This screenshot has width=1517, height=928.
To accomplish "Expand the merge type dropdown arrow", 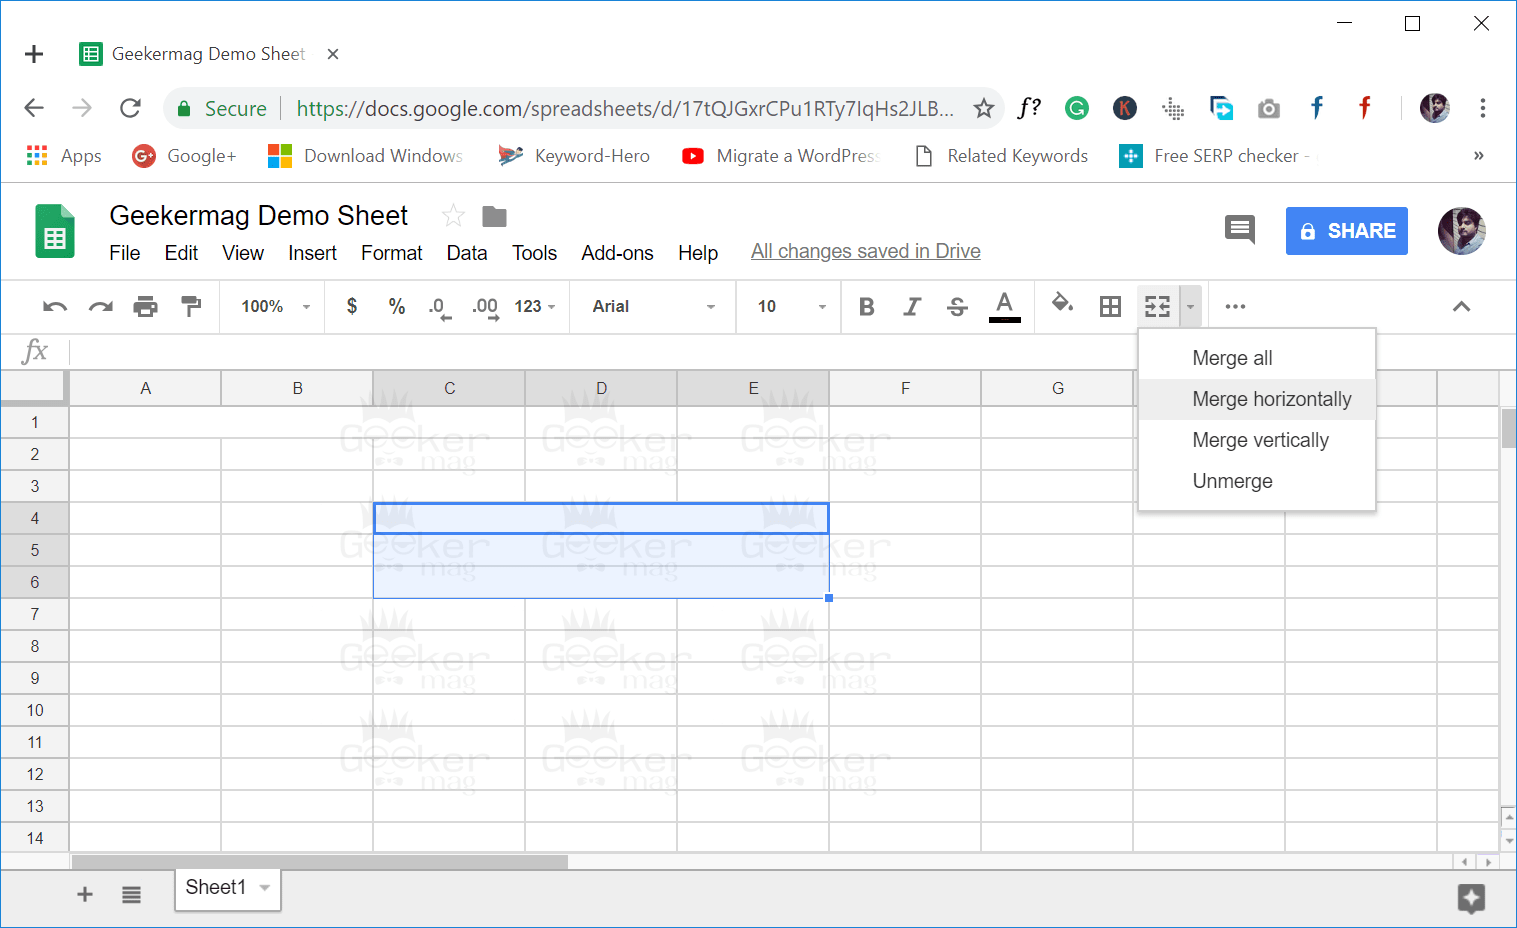I will [1190, 307].
